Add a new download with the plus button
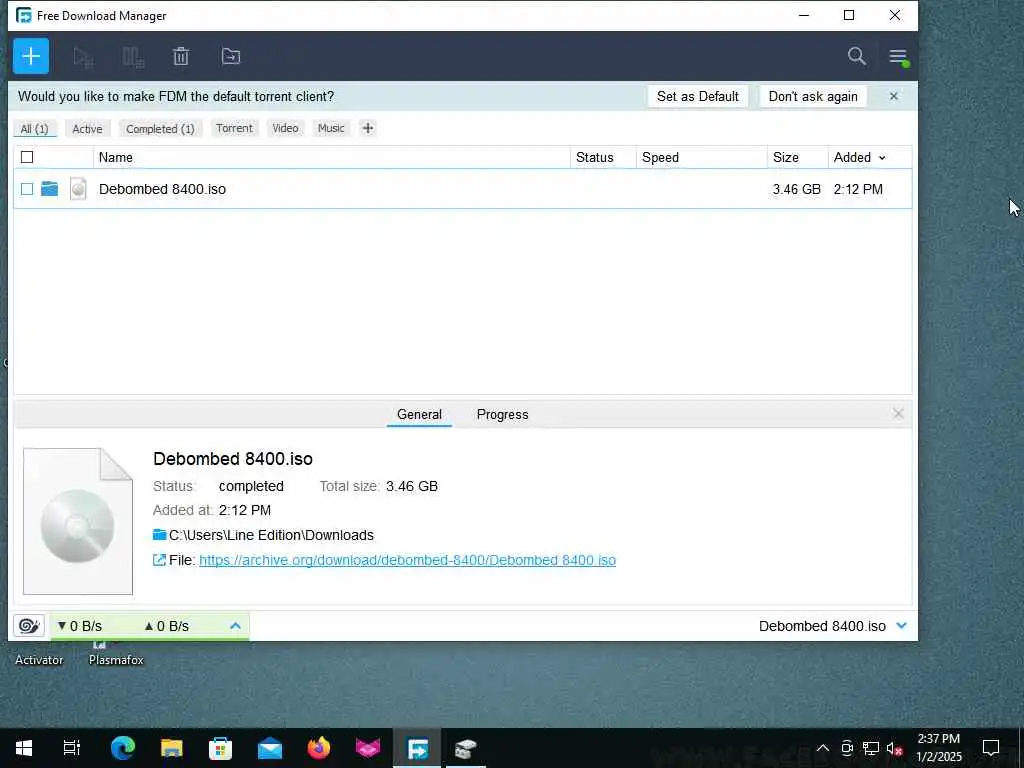The image size is (1024, 768). pyautogui.click(x=31, y=56)
